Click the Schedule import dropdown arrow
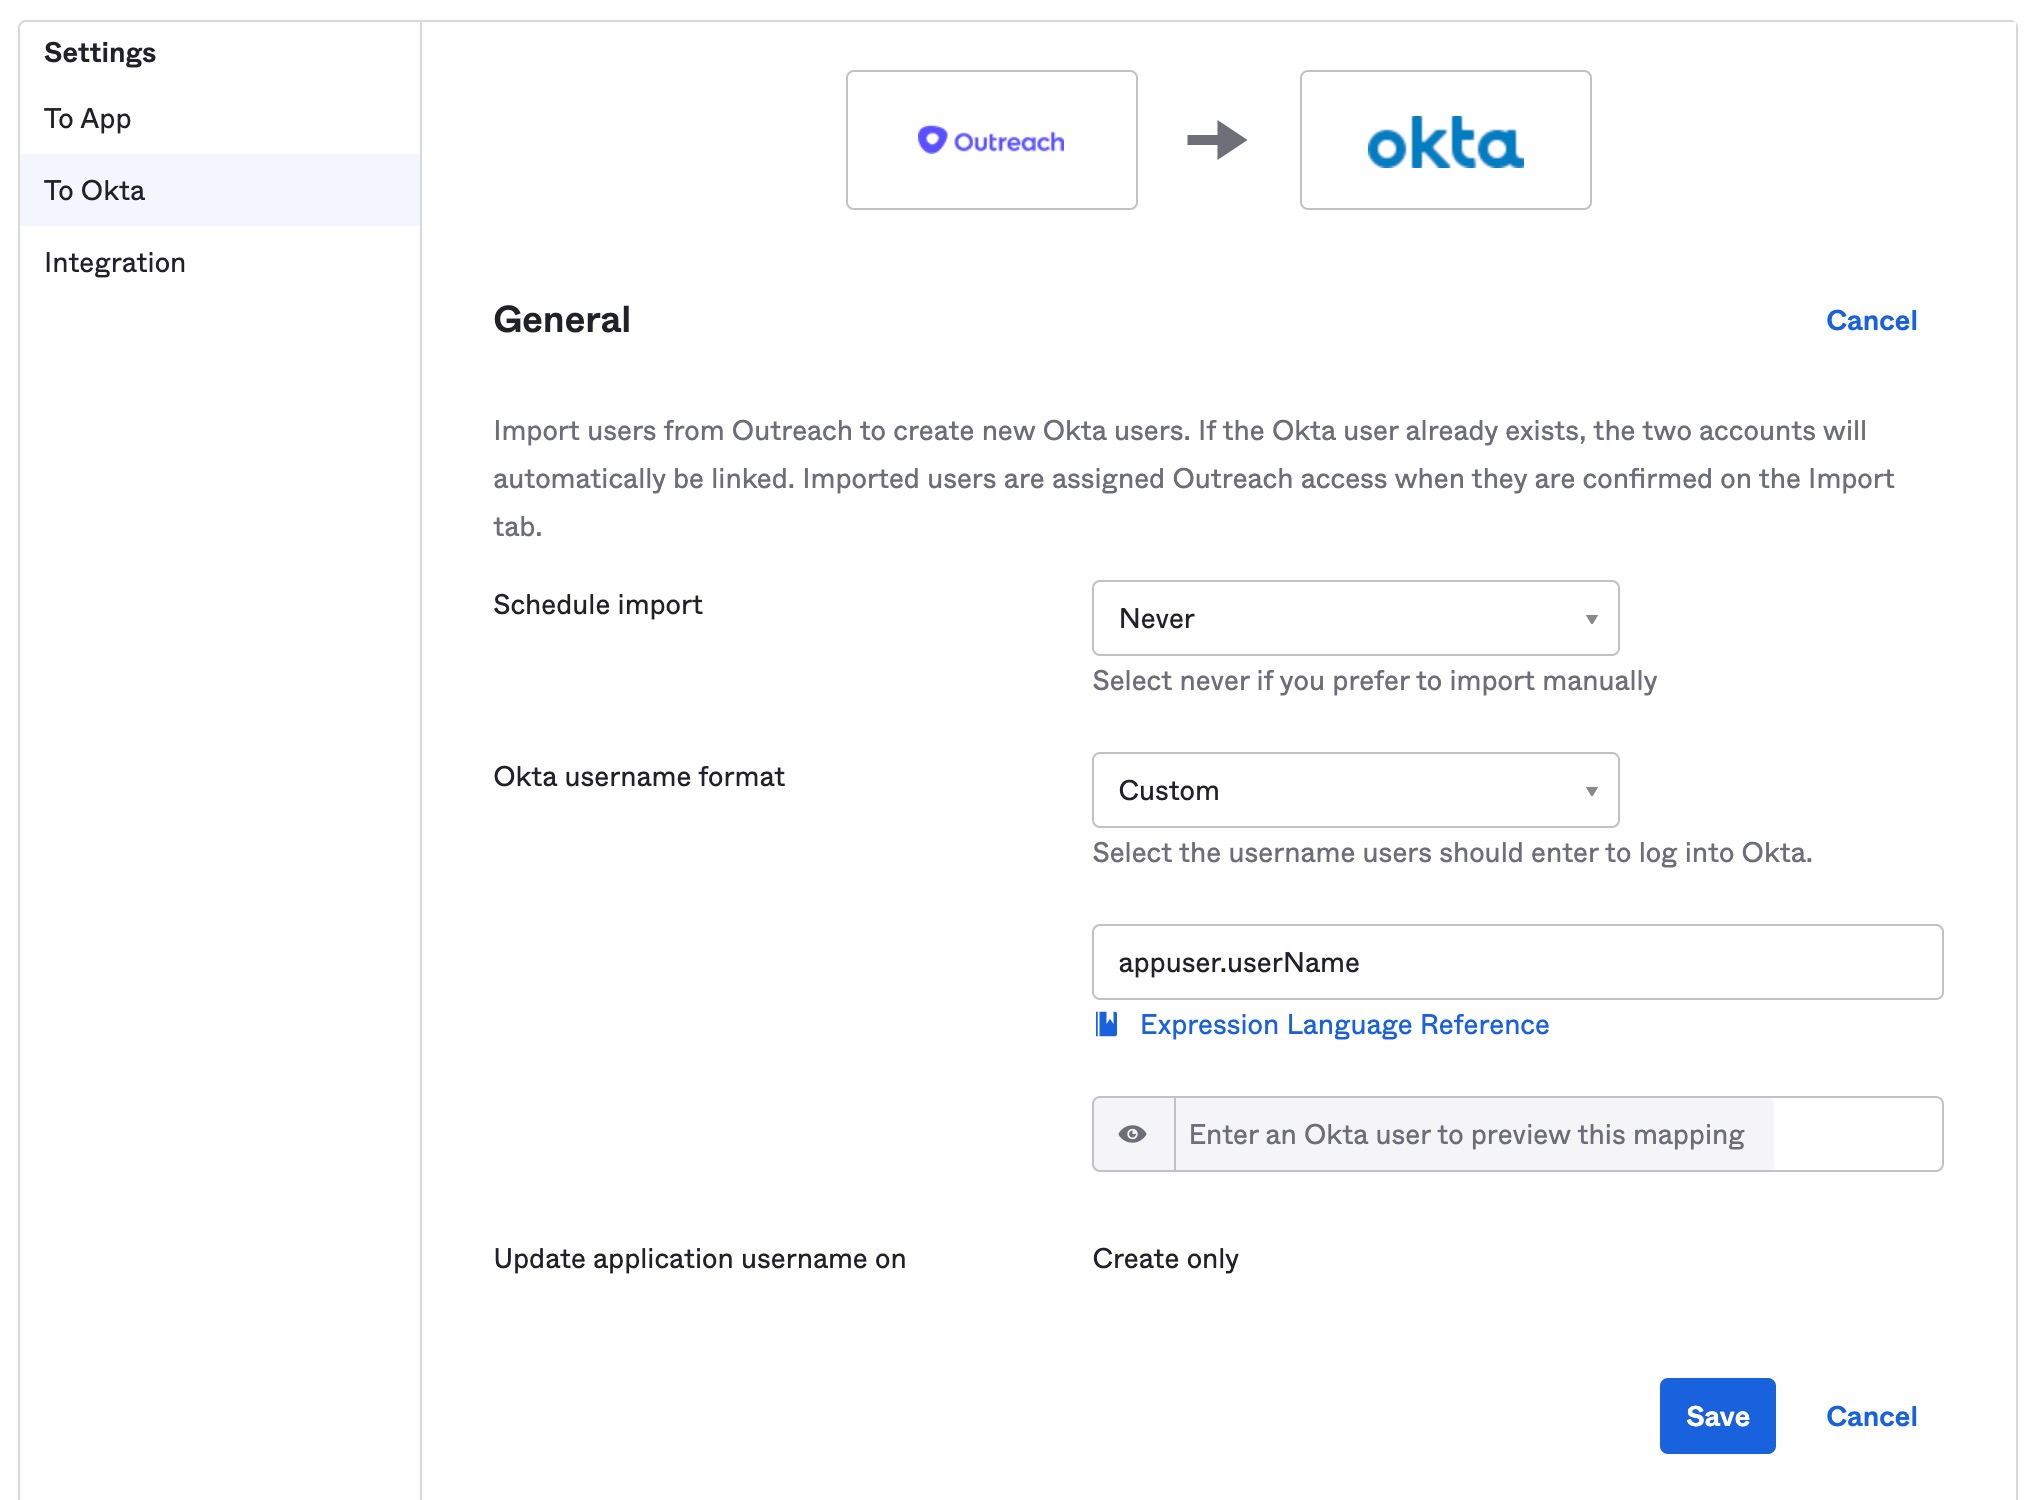Screen dimensions: 2040x1500 (x=1591, y=619)
